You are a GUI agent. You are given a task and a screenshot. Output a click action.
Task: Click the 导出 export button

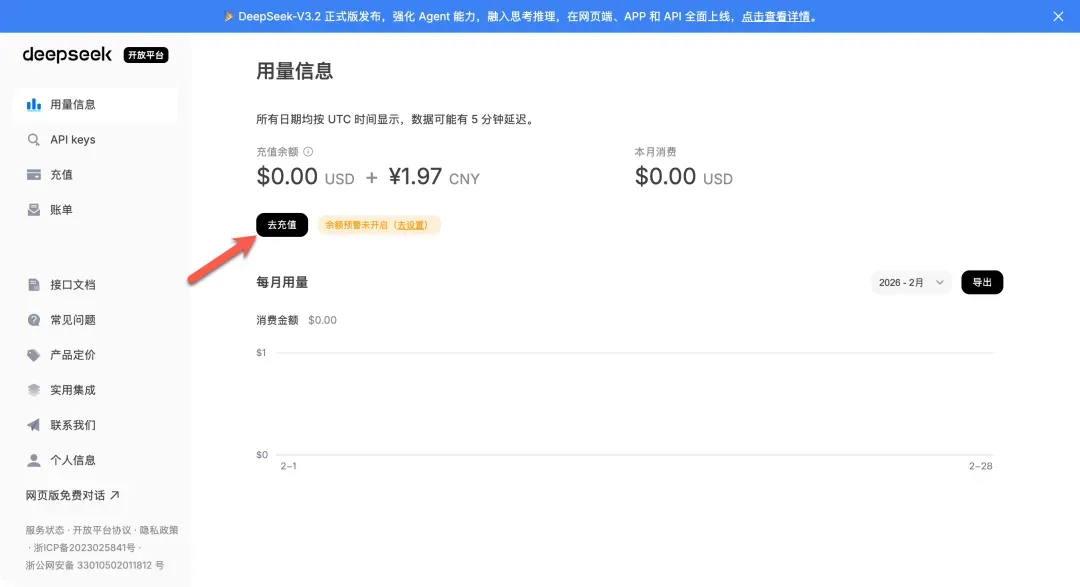point(982,283)
